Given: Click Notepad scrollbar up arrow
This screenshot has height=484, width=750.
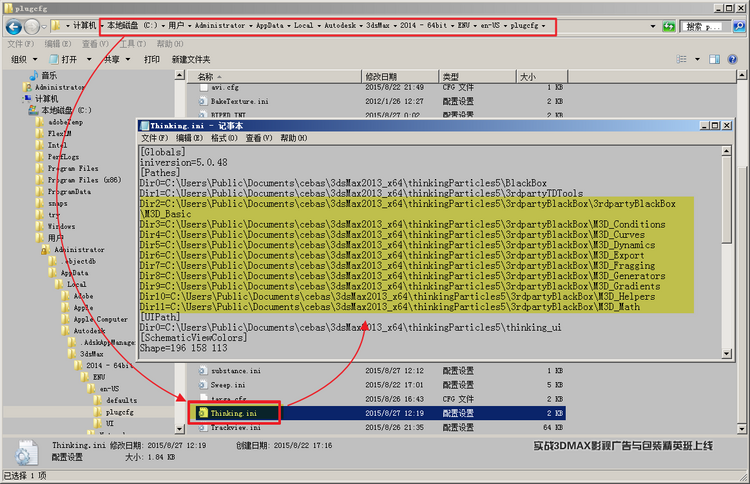Looking at the screenshot, I should [x=727, y=151].
